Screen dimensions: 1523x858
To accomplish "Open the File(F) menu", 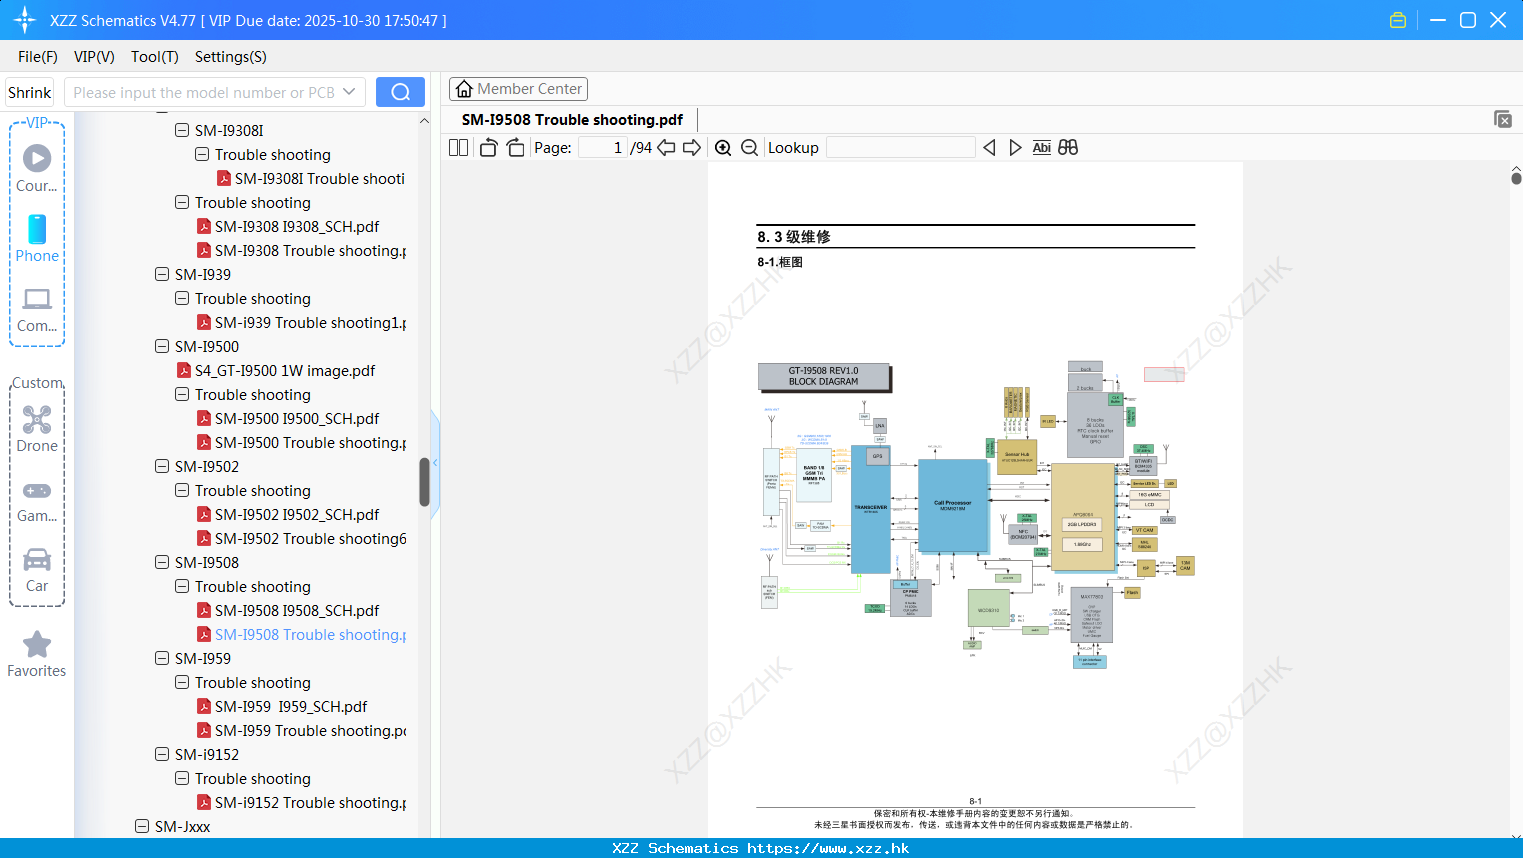I will click(x=38, y=57).
